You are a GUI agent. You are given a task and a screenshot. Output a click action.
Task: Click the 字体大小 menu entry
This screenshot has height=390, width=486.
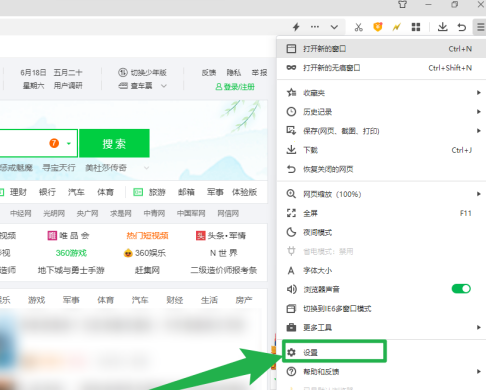click(381, 270)
